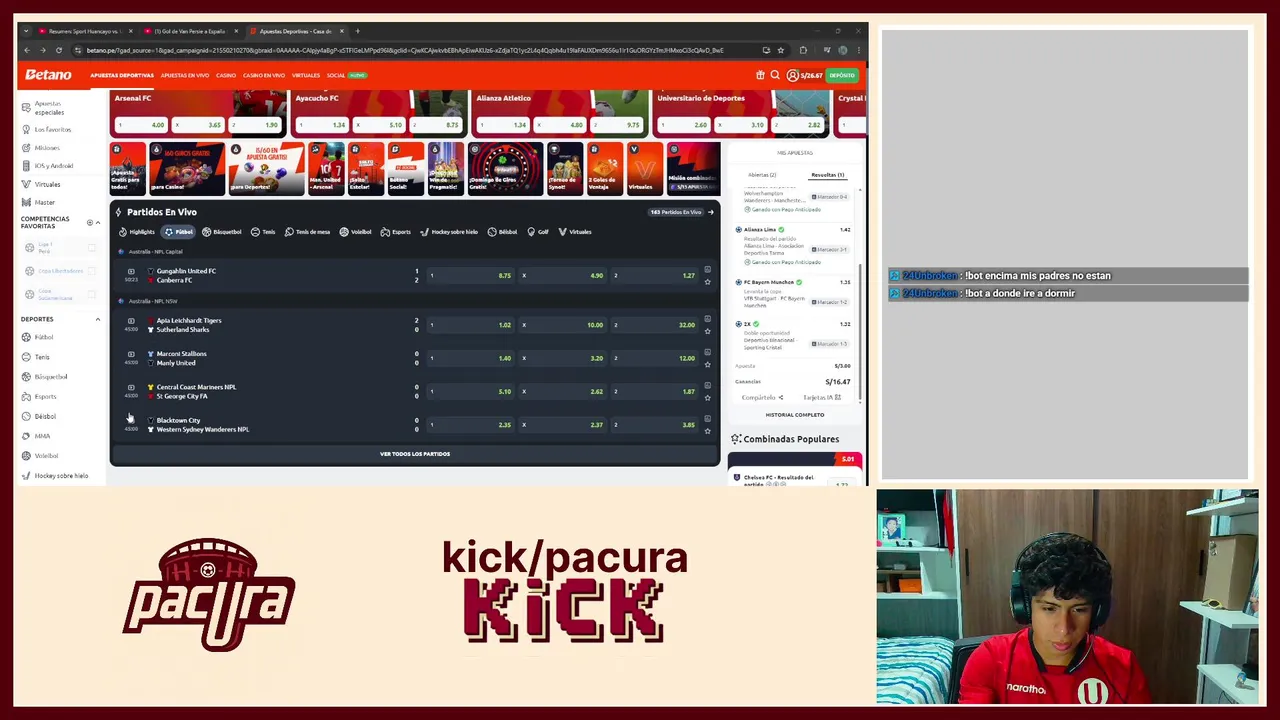Image resolution: width=1280 pixels, height=720 pixels.
Task: Reload the page with the browser refresh icon
Action: 58,50
